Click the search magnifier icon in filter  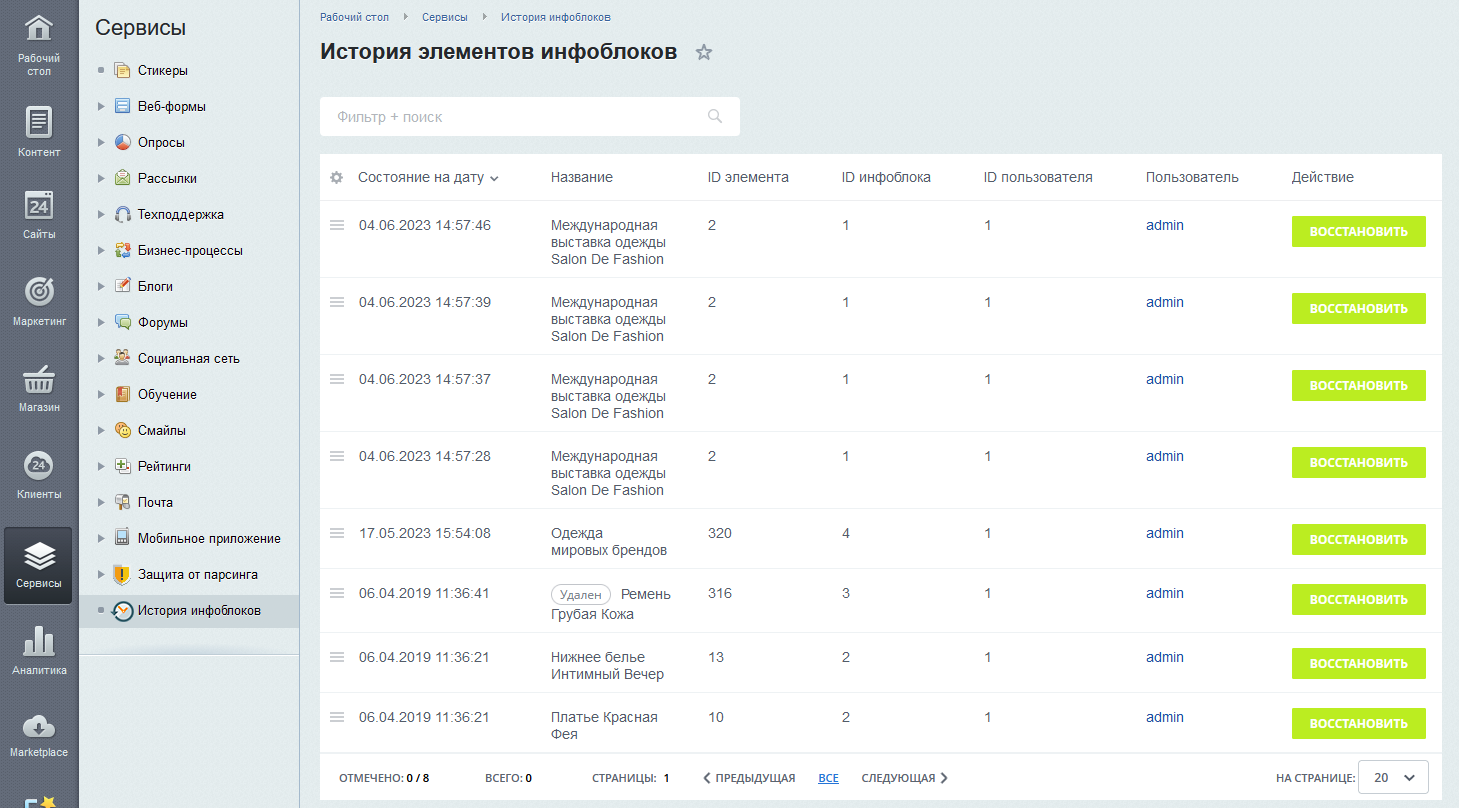pyautogui.click(x=715, y=116)
